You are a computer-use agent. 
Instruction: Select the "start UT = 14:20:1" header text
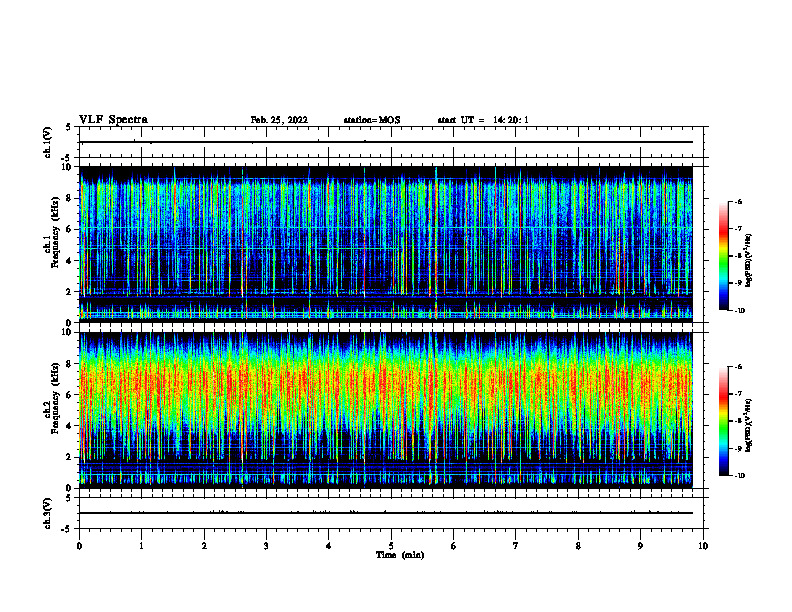[483, 120]
